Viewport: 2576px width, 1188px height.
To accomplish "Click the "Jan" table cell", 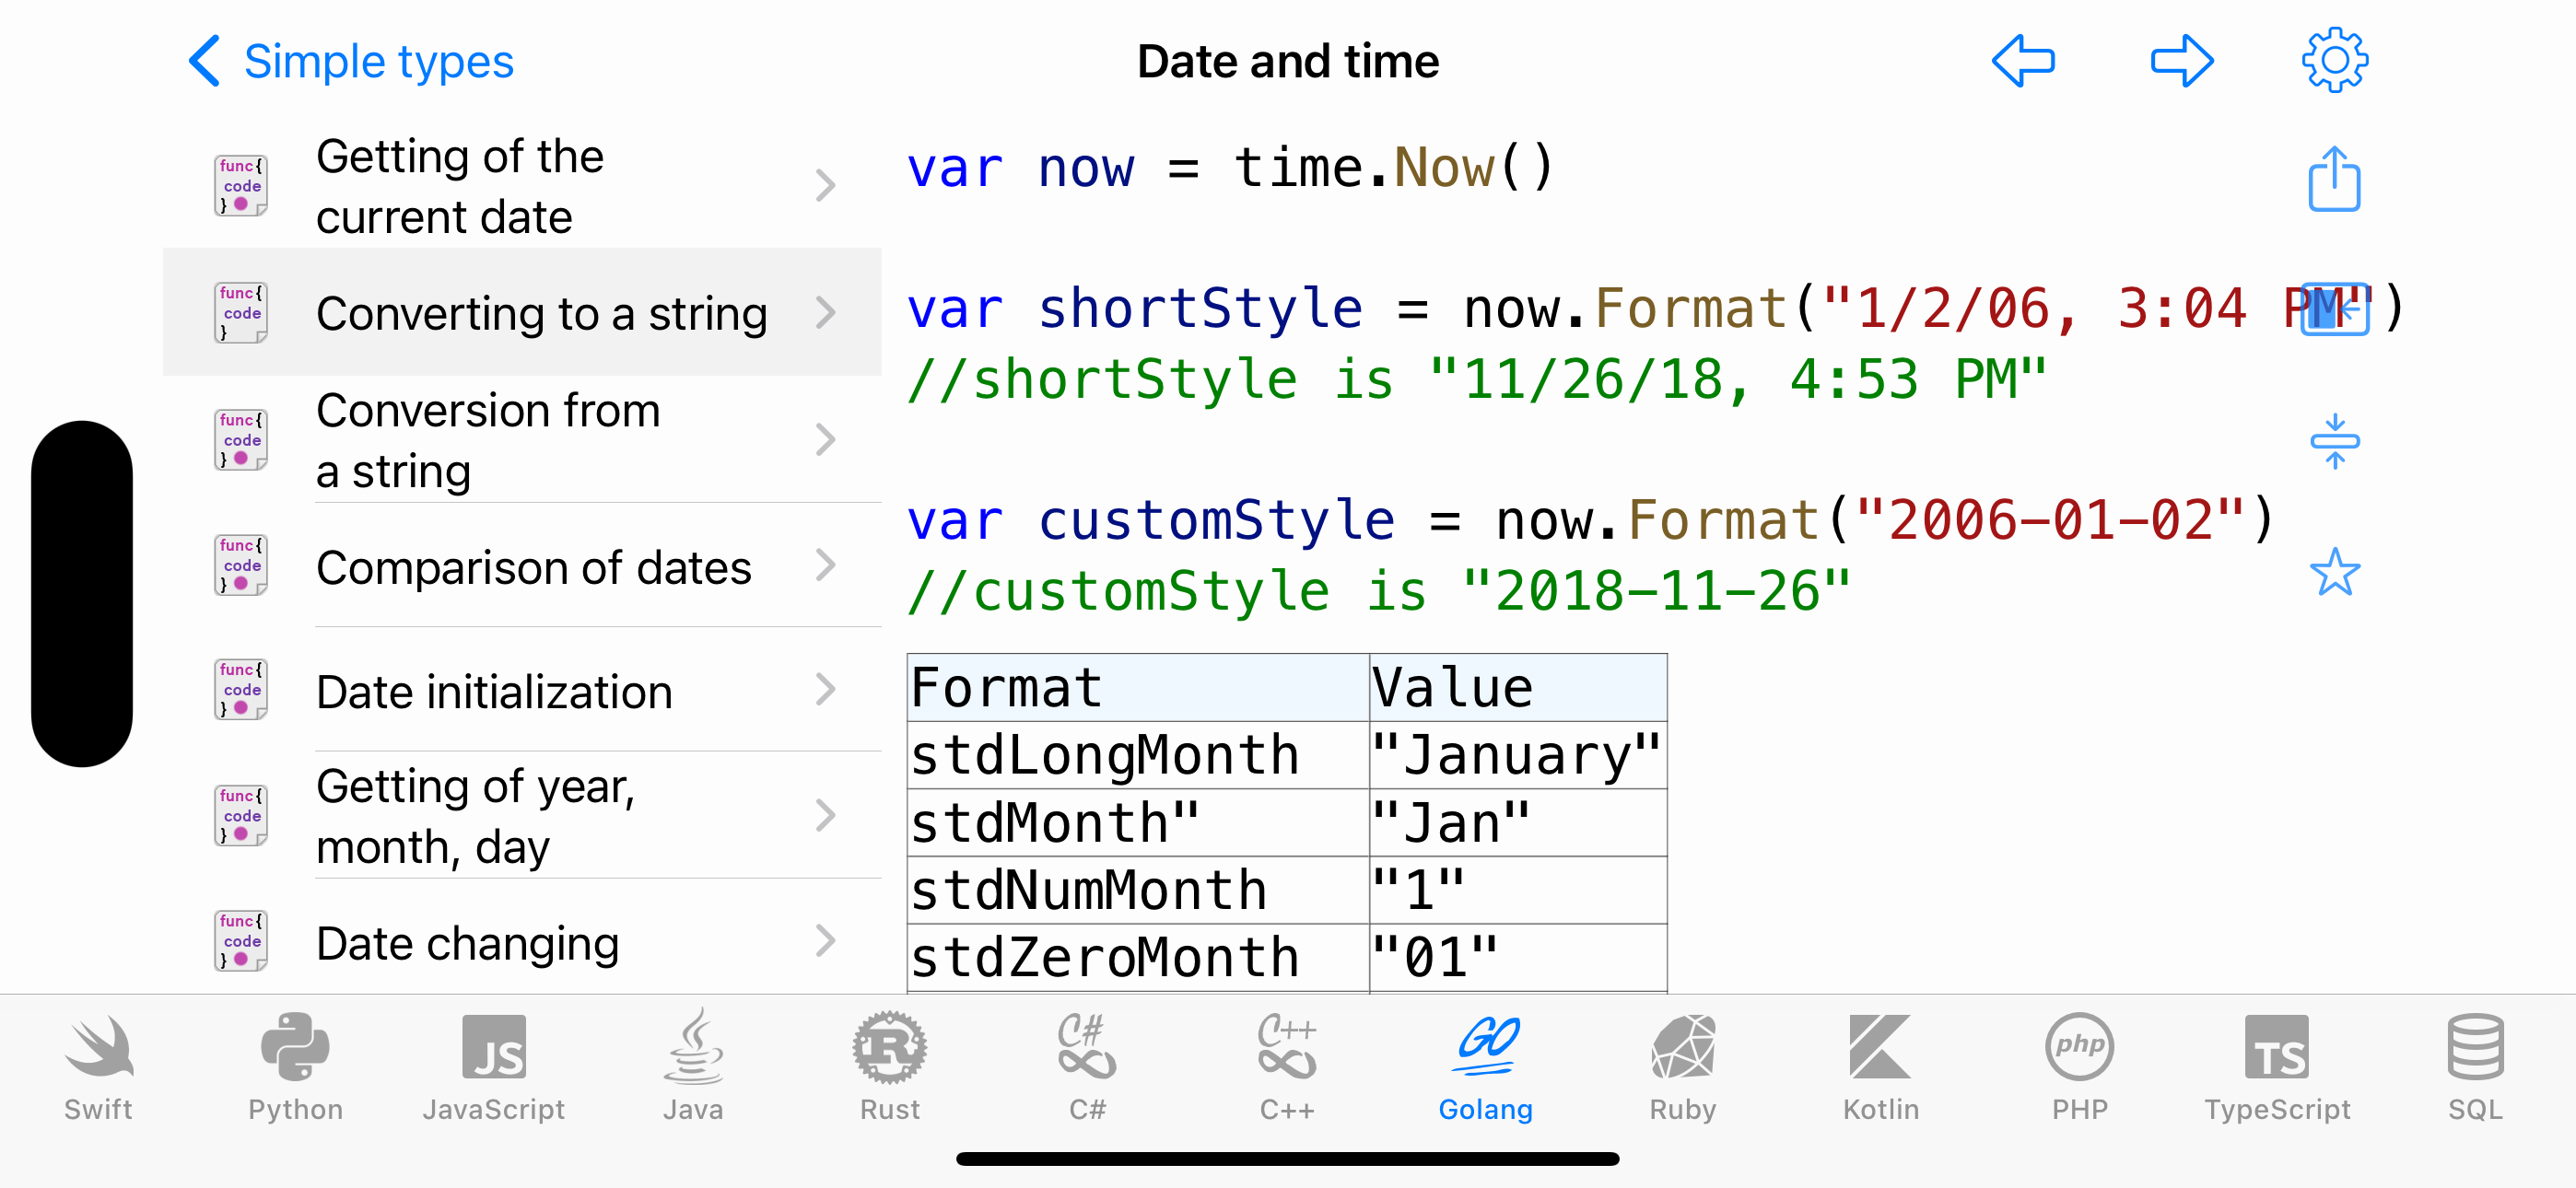I will [1518, 823].
